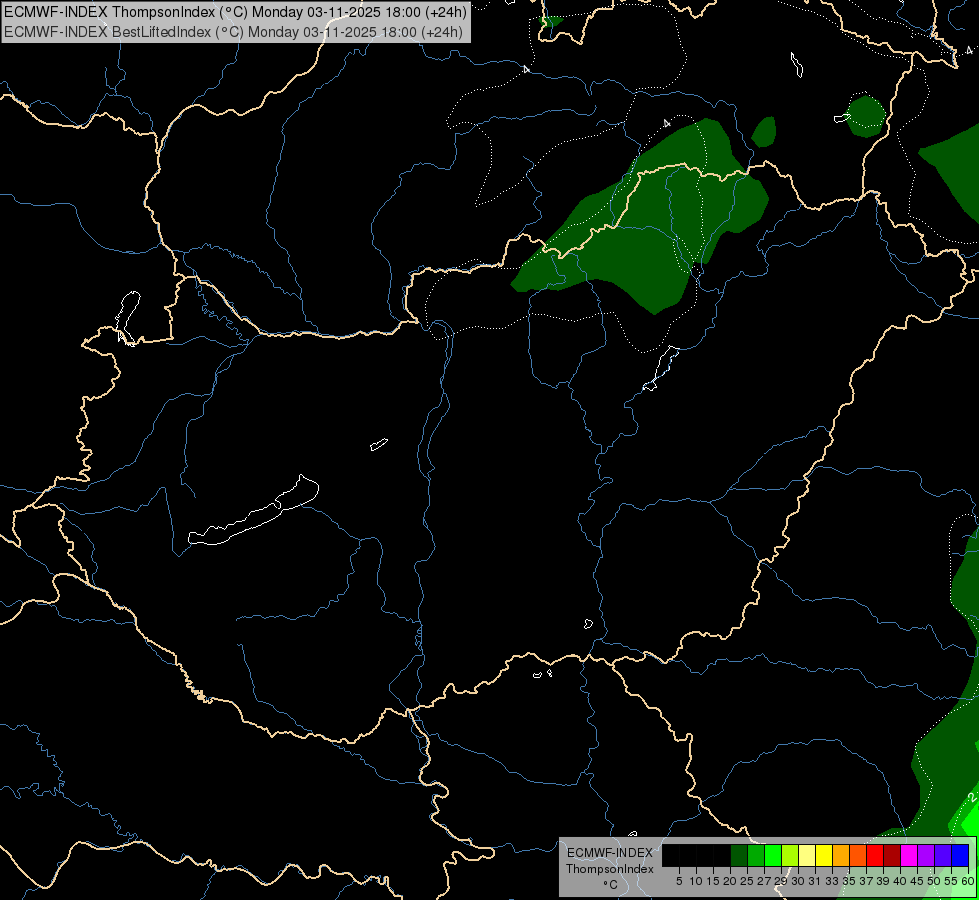Select the dark green 20-25 legend swatch

pyautogui.click(x=739, y=855)
